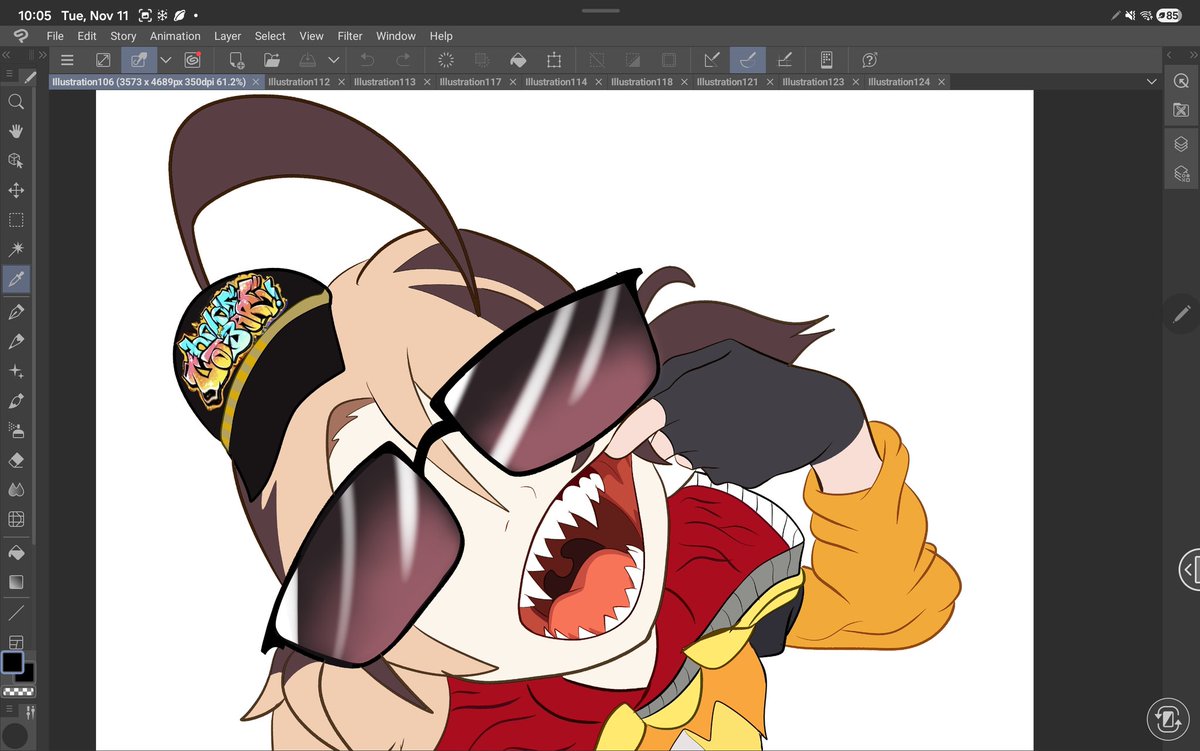Redo the last undone action
This screenshot has width=1200, height=751.
[x=403, y=60]
